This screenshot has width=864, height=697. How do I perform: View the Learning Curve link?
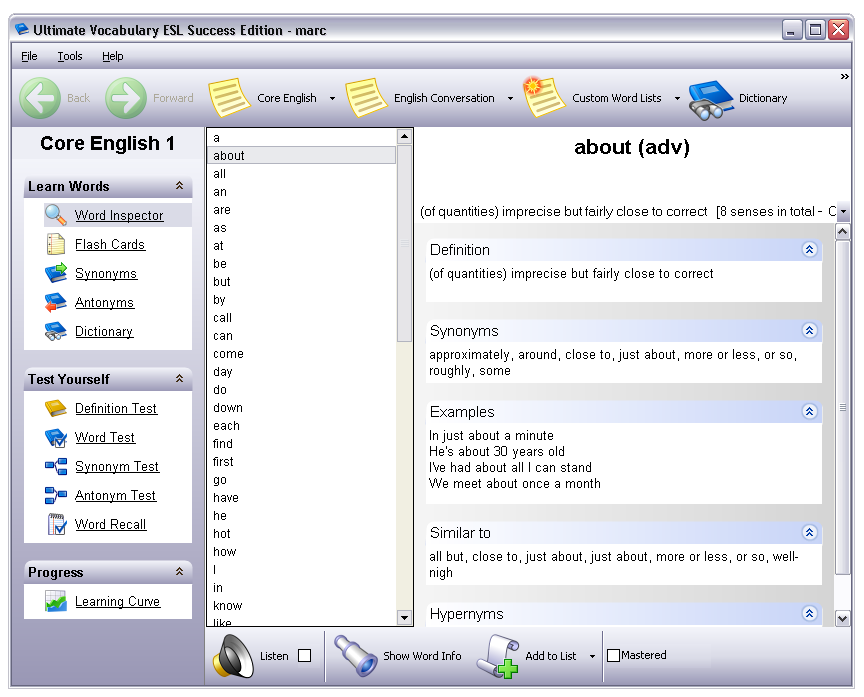pos(117,601)
